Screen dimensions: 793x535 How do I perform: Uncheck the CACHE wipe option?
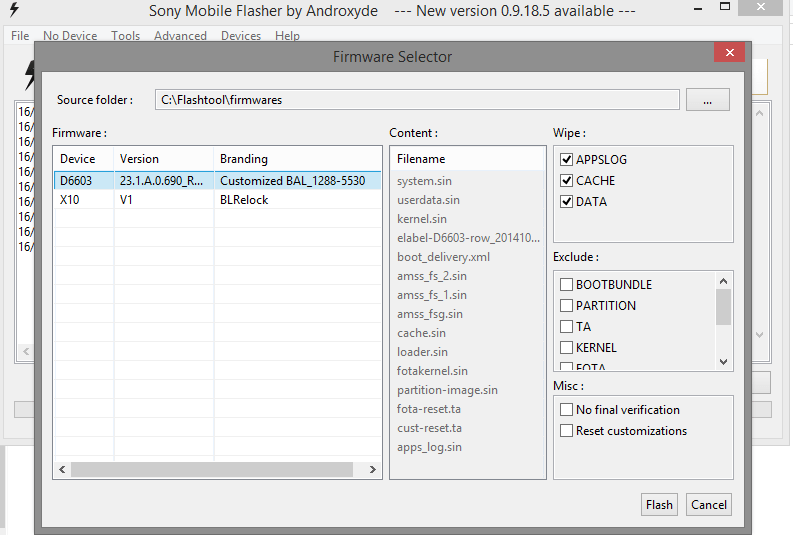pos(566,181)
